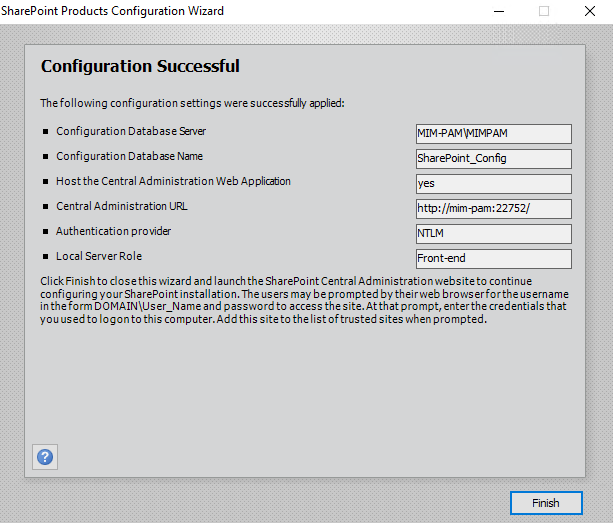The width and height of the screenshot is (613, 523).
Task: Select the Front-end Local Server Role field
Action: tap(493, 258)
